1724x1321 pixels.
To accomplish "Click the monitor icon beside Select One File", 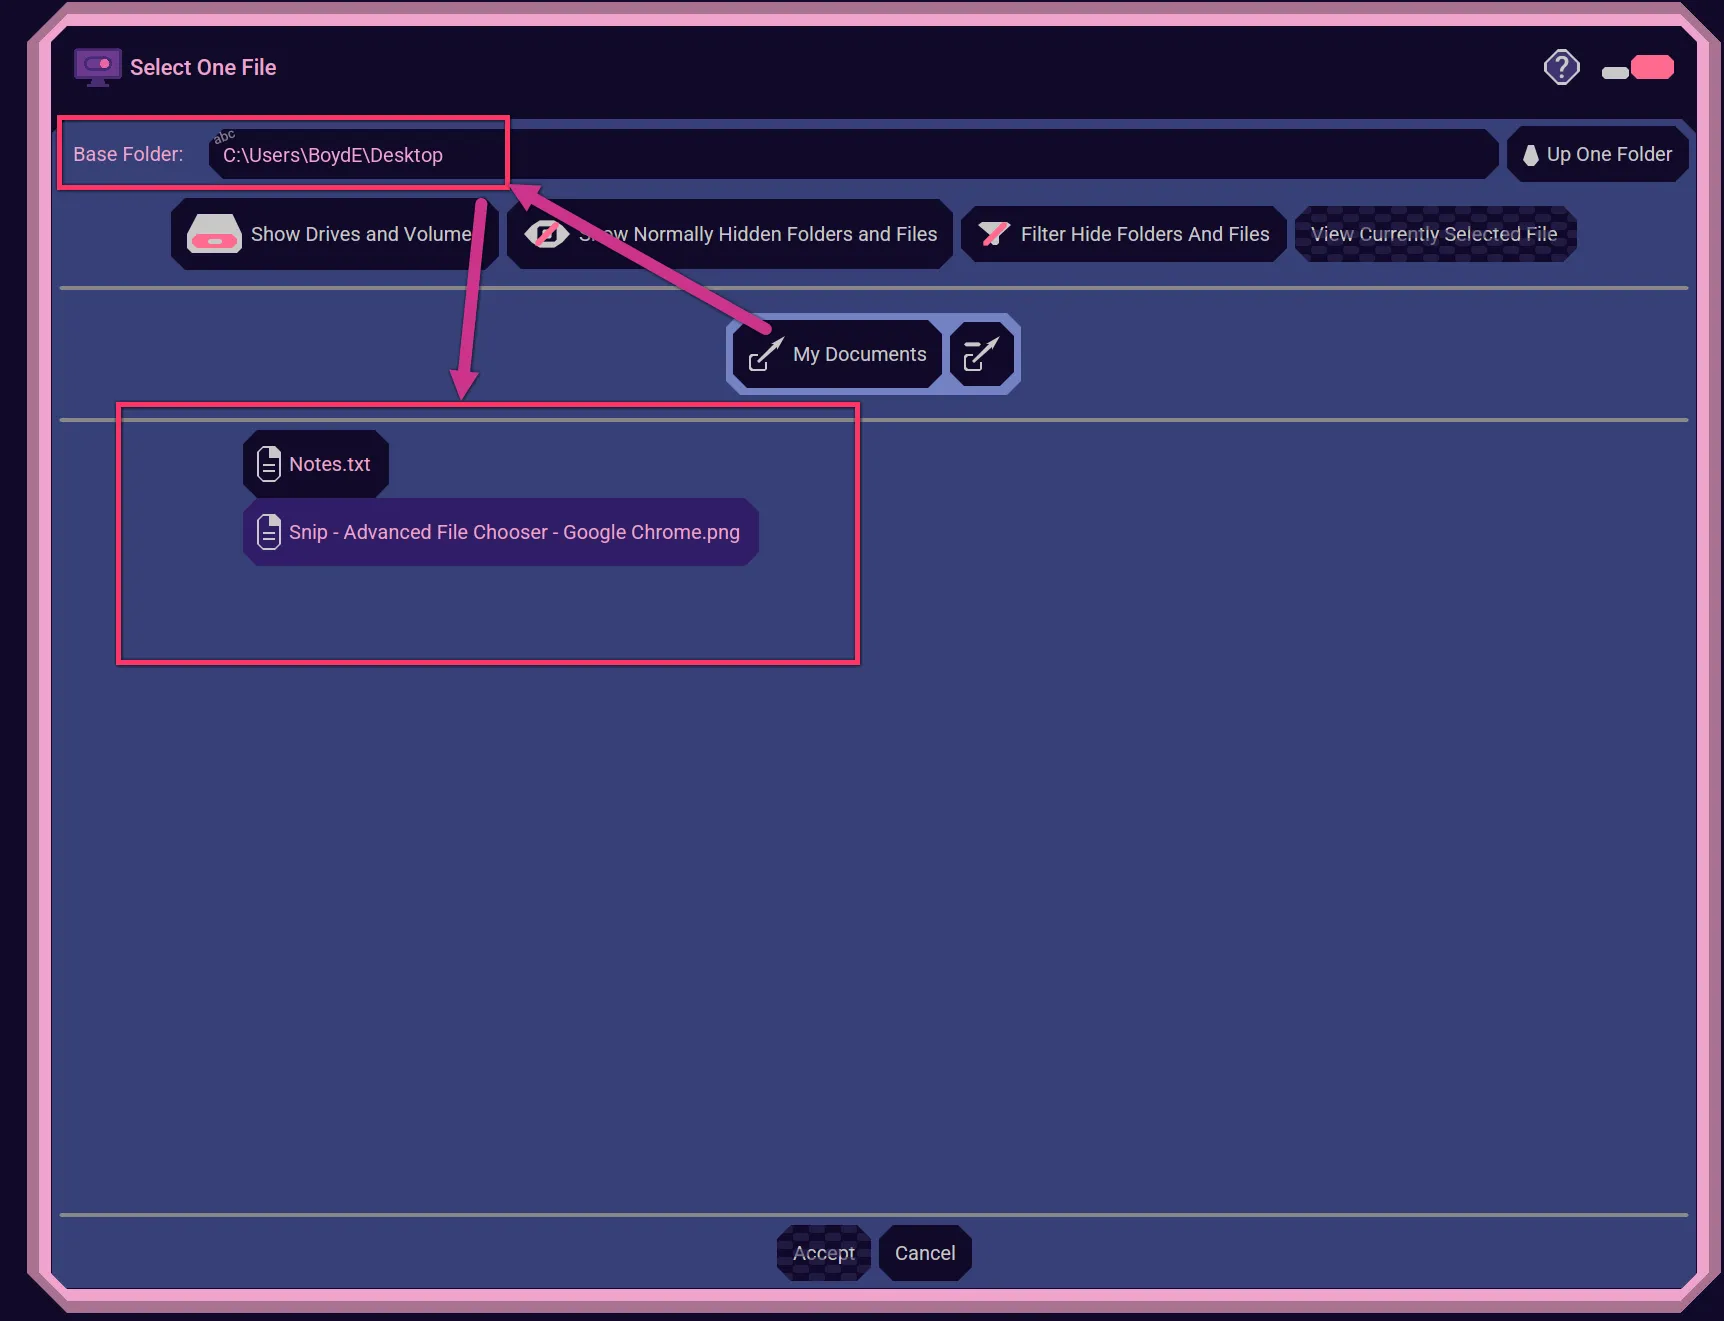I will (97, 67).
